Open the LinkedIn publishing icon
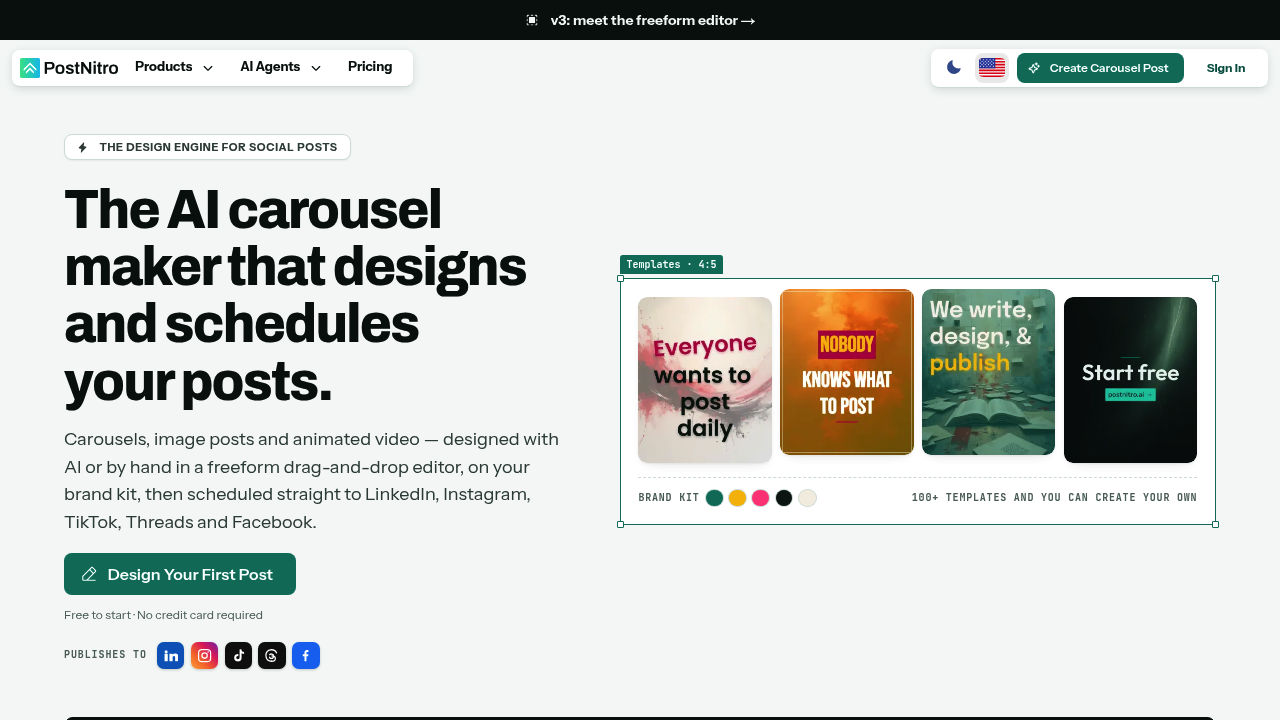The image size is (1280, 720). (171, 656)
